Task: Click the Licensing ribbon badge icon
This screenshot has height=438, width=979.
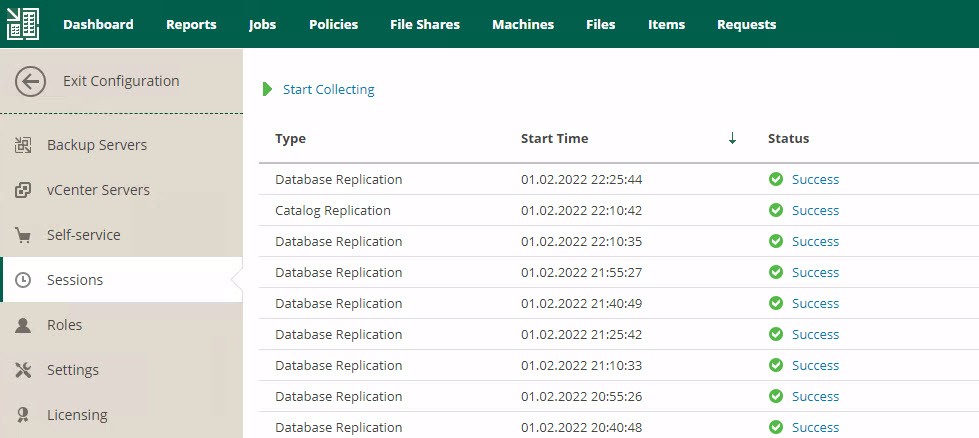Action: tap(23, 415)
